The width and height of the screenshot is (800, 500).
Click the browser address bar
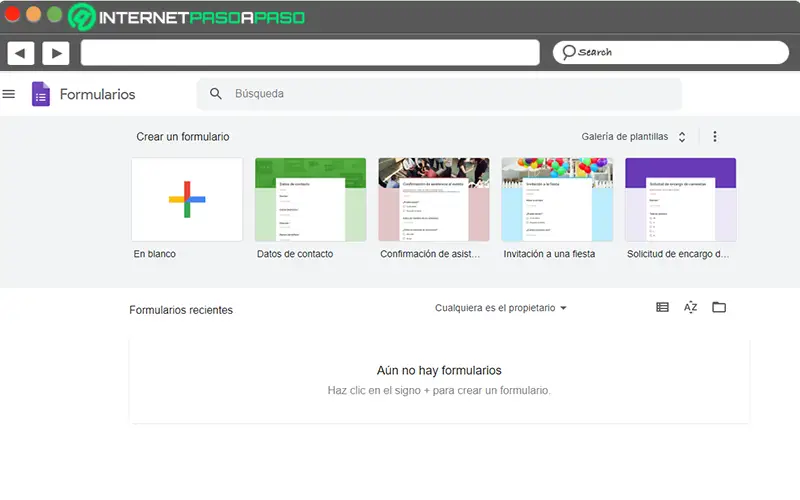pyautogui.click(x=310, y=53)
